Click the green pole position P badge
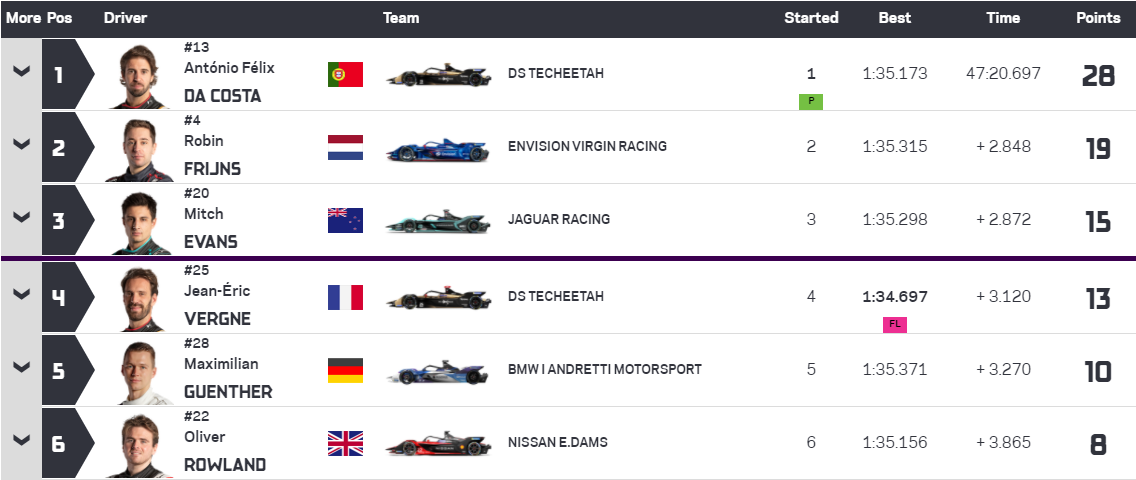 point(811,101)
